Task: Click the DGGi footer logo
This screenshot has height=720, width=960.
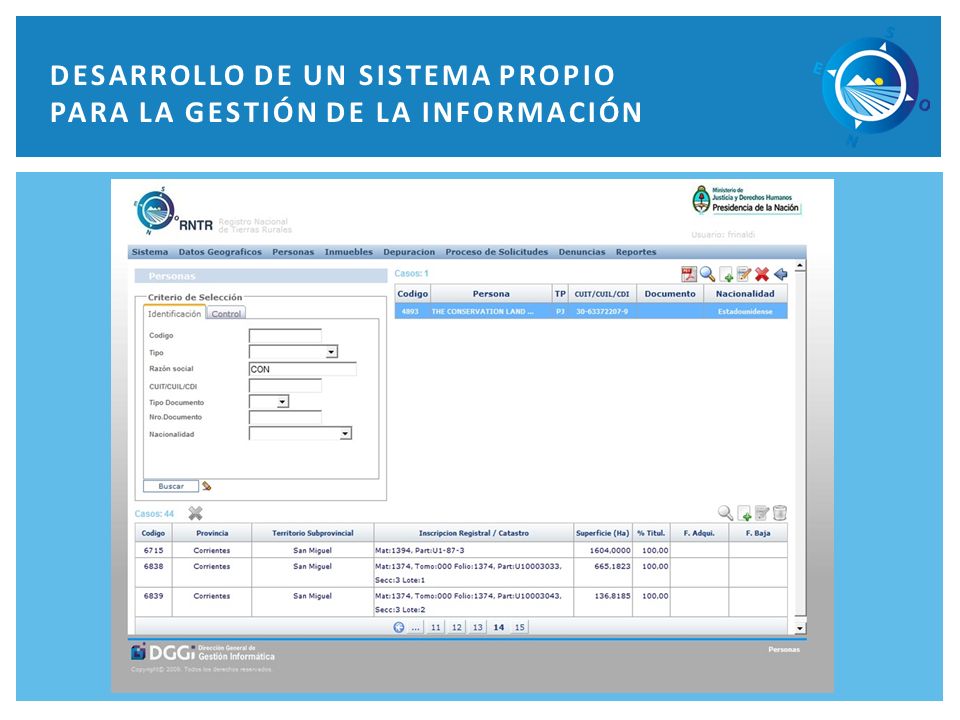Action: tap(203, 653)
